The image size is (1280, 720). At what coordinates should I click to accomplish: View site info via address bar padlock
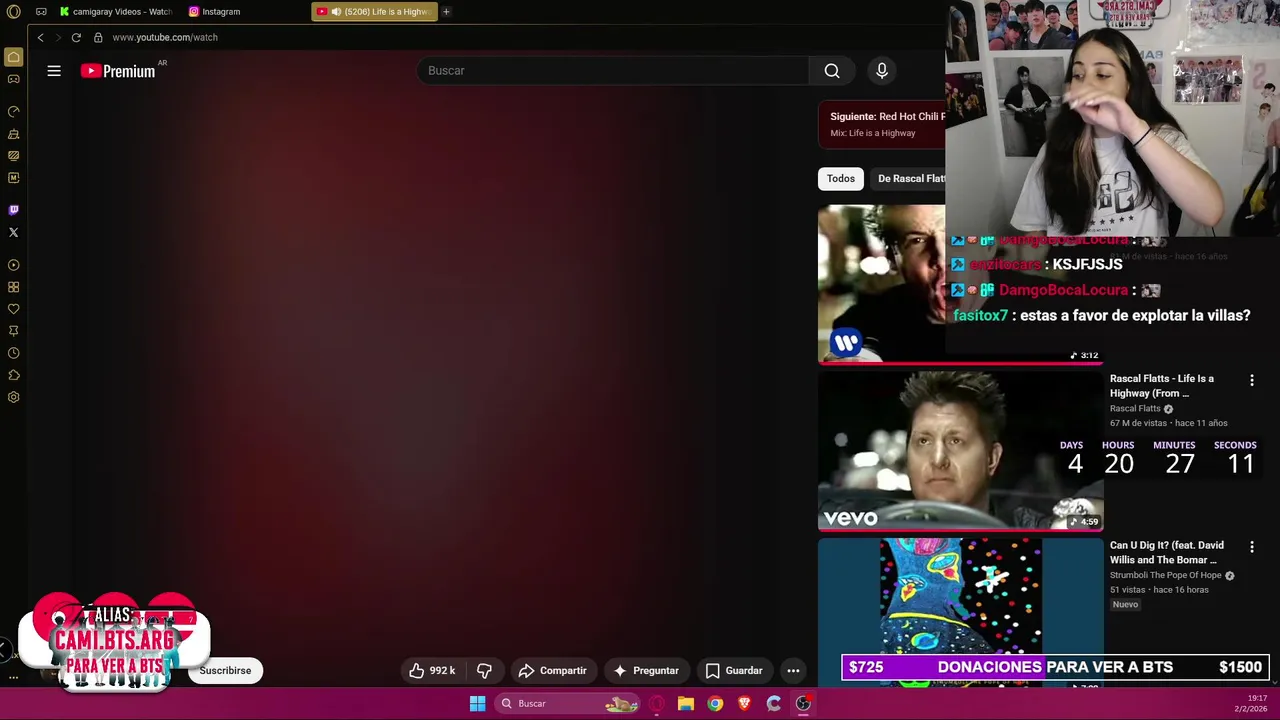pyautogui.click(x=98, y=37)
